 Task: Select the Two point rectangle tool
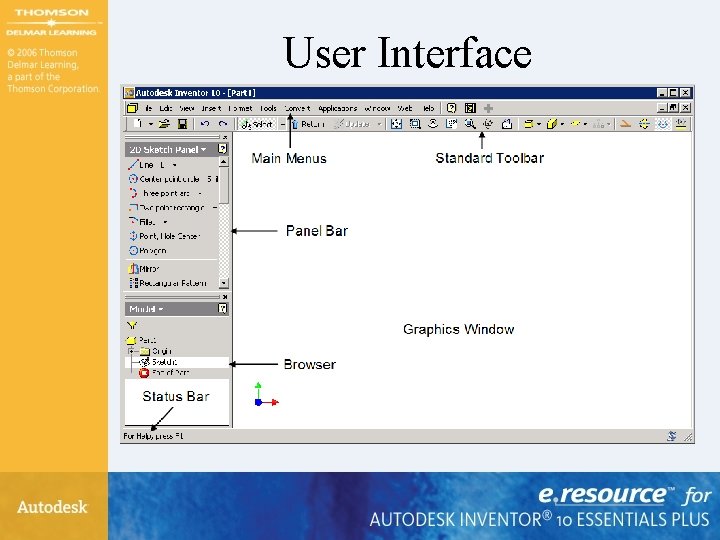point(167,208)
